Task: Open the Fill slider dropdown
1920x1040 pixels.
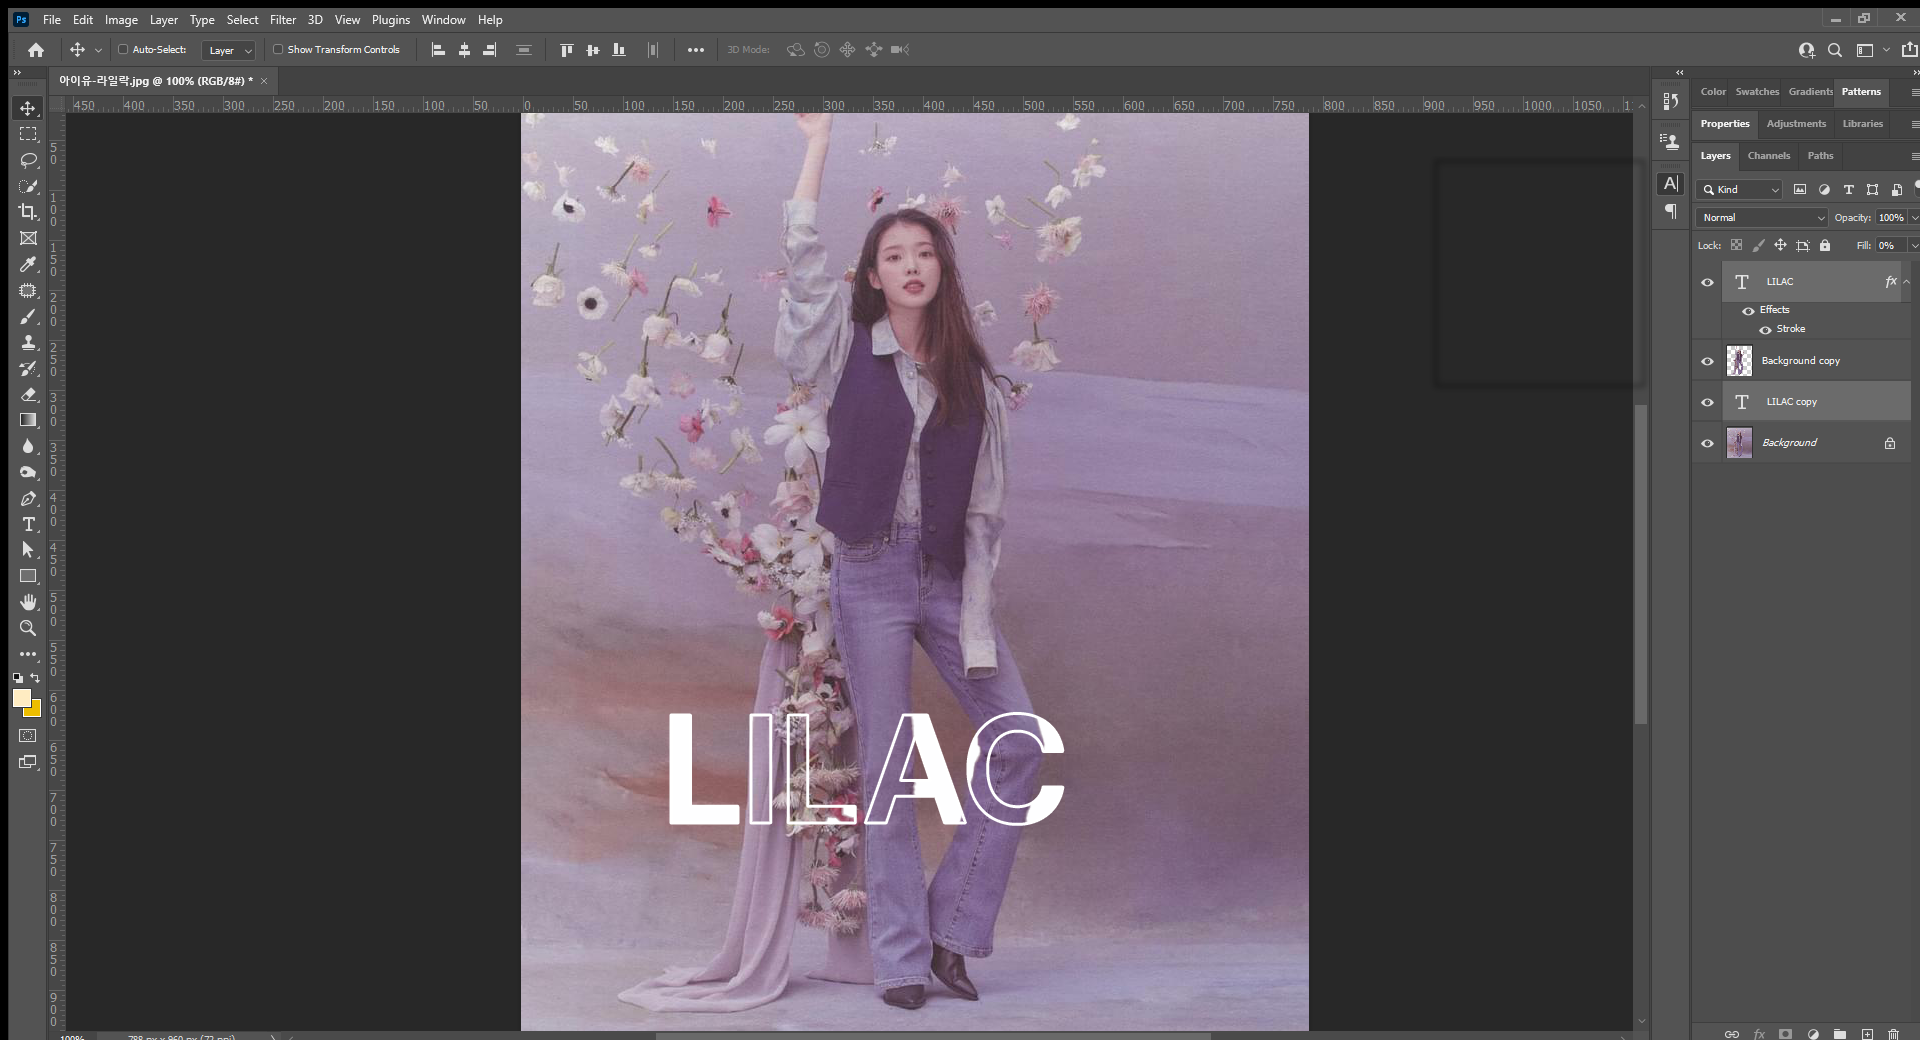Action: [1914, 245]
